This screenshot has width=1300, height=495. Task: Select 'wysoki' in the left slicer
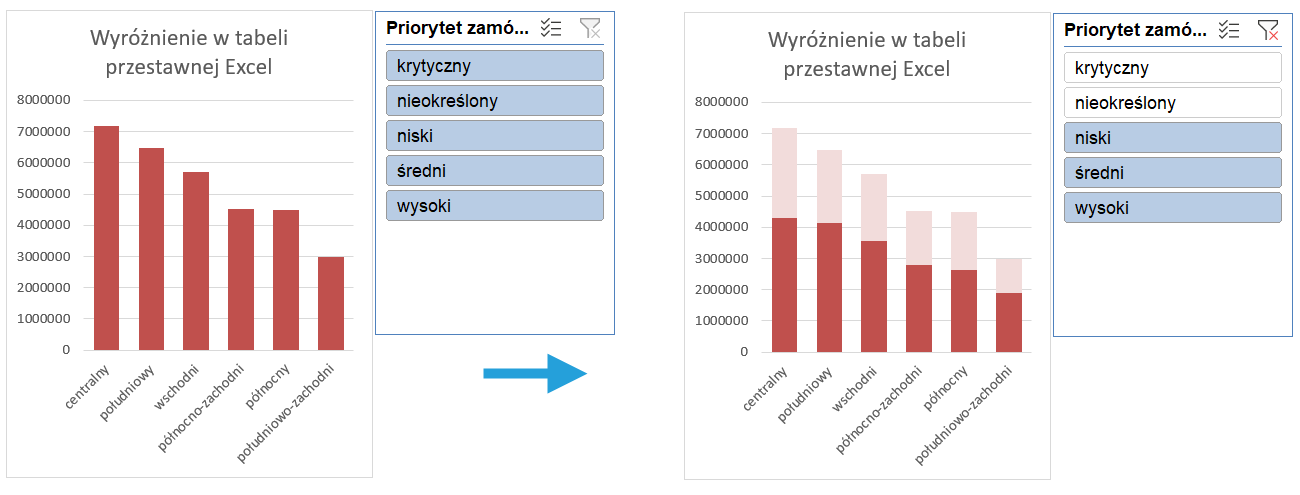(x=494, y=206)
